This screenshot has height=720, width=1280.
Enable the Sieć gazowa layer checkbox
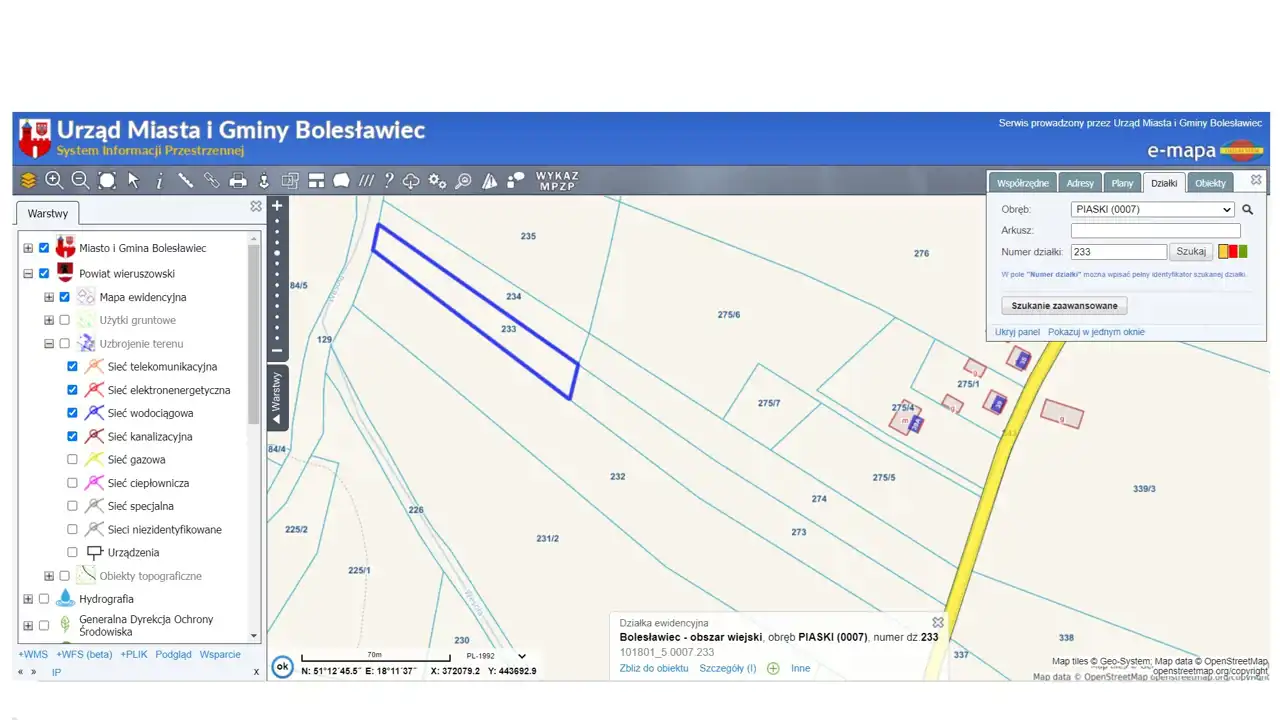pos(72,459)
